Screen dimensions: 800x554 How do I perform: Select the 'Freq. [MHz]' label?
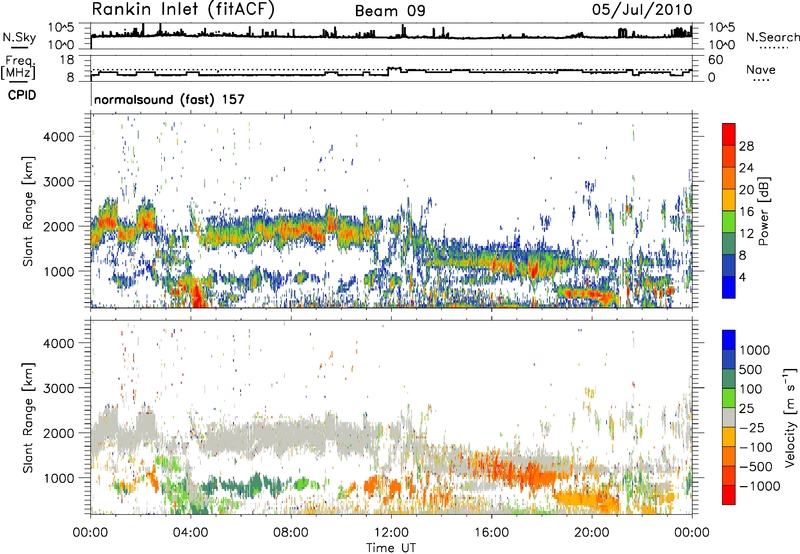[19, 67]
